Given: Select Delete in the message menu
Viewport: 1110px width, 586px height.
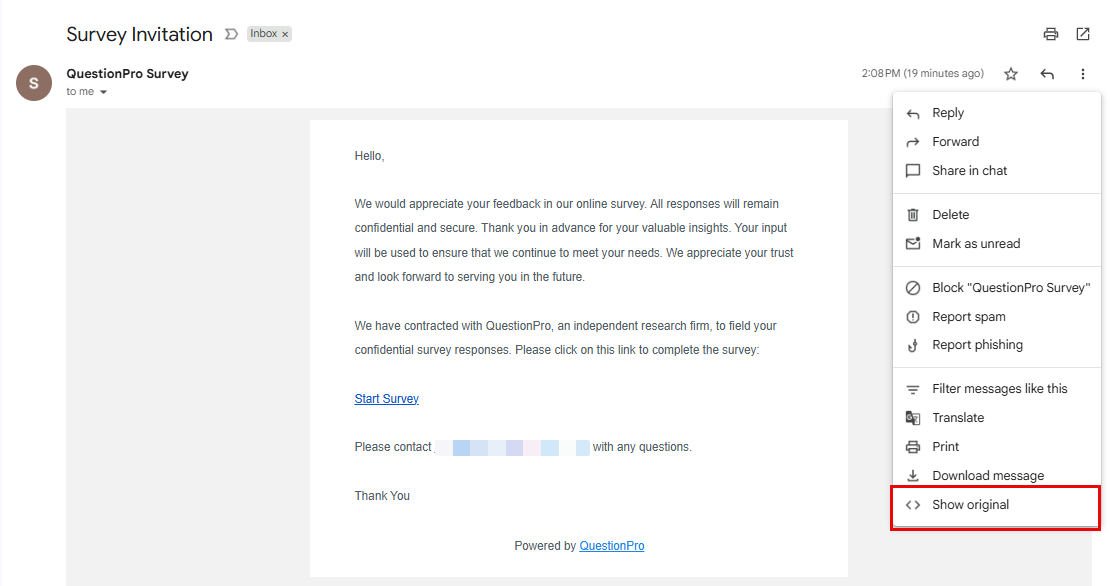Looking at the screenshot, I should tap(950, 215).
